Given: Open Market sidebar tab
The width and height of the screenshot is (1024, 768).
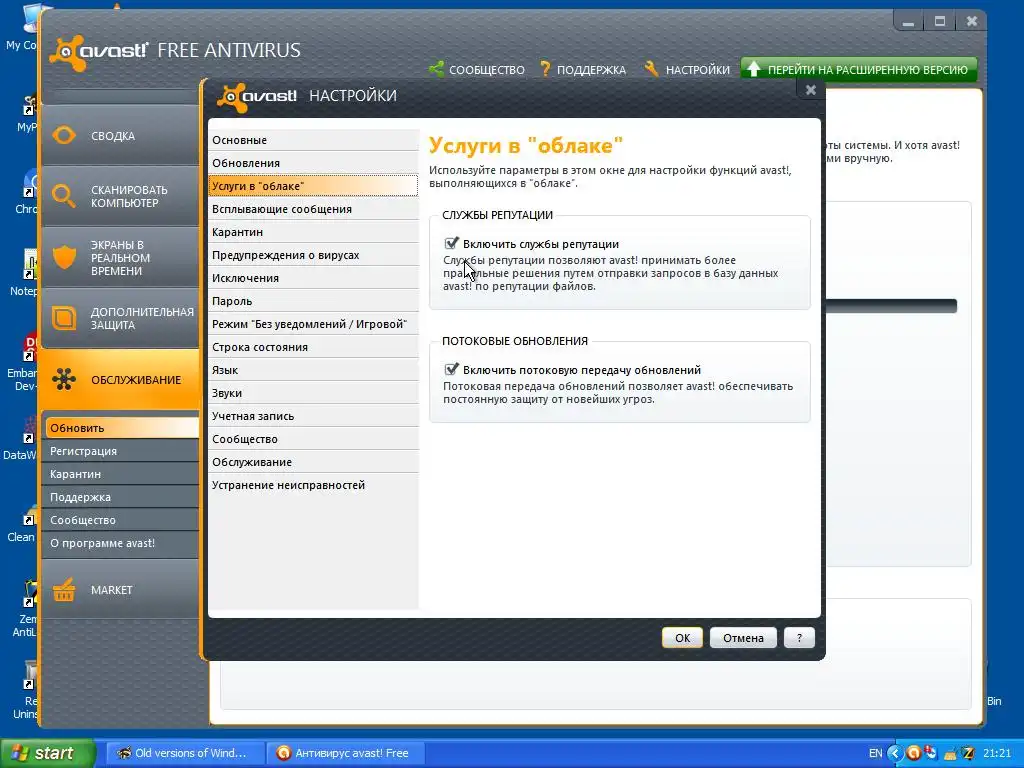Looking at the screenshot, I should pyautogui.click(x=120, y=590).
